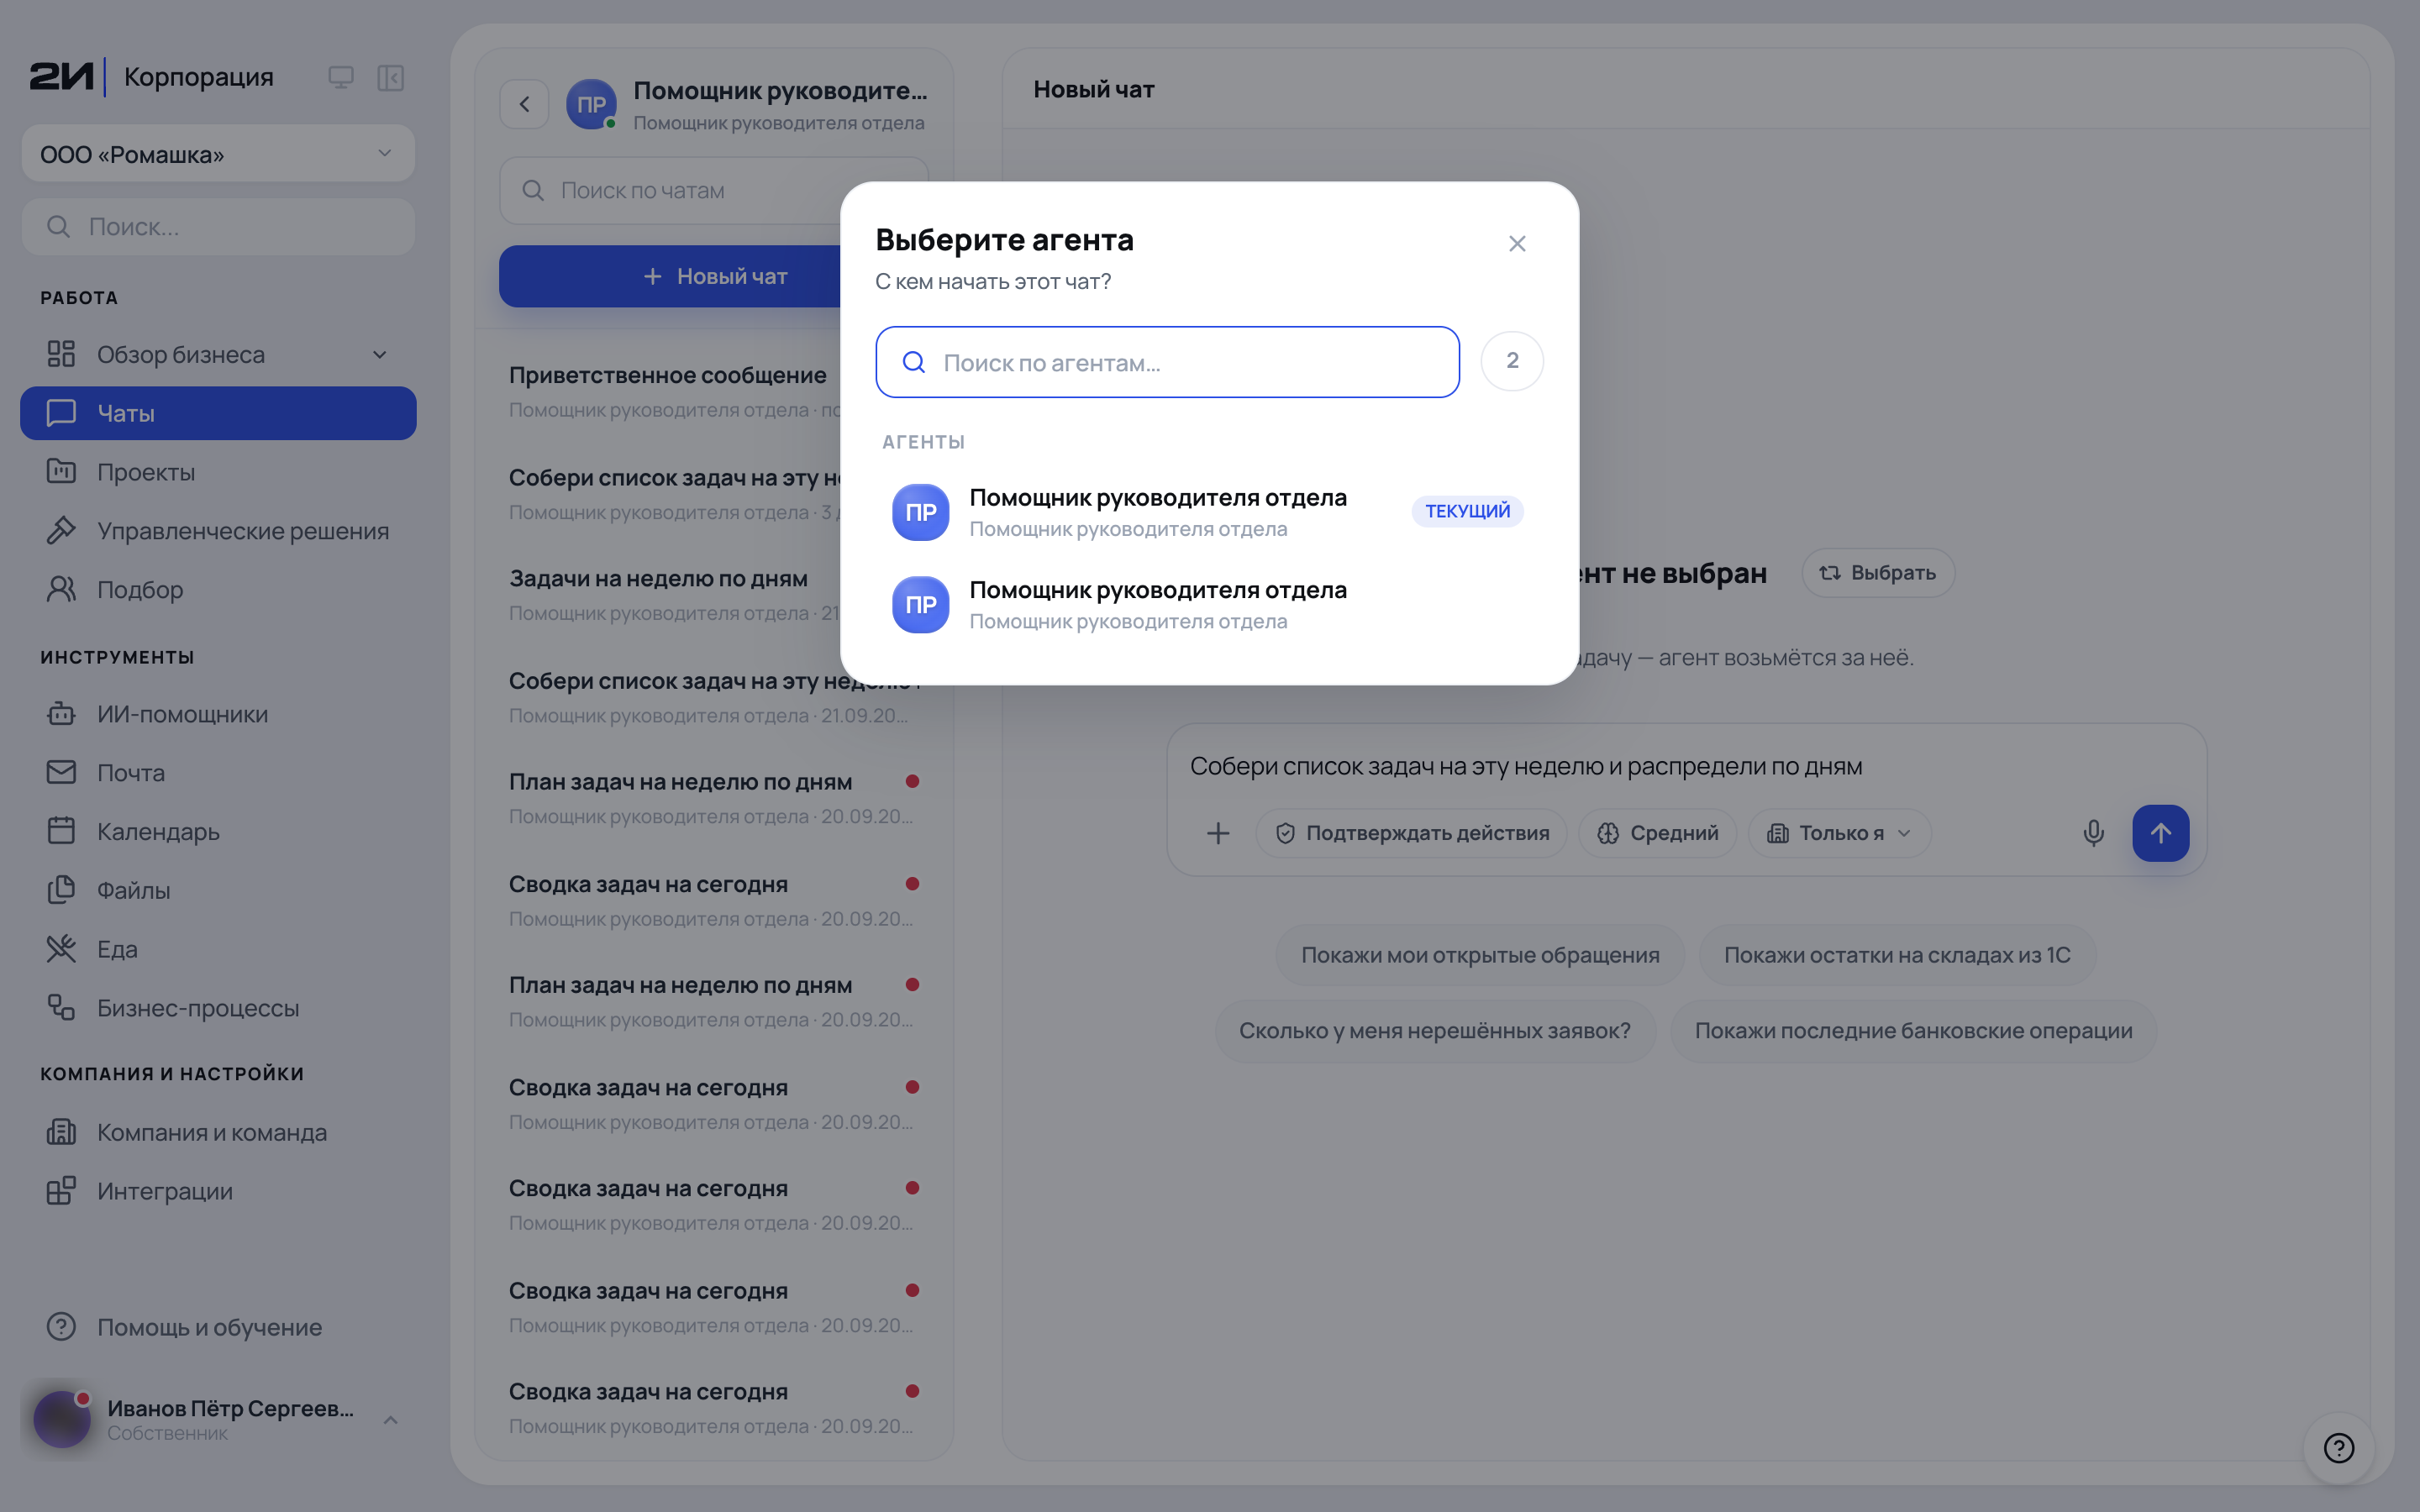Open Помощь и обучение
2420x1512 pixels.
tap(218, 1327)
